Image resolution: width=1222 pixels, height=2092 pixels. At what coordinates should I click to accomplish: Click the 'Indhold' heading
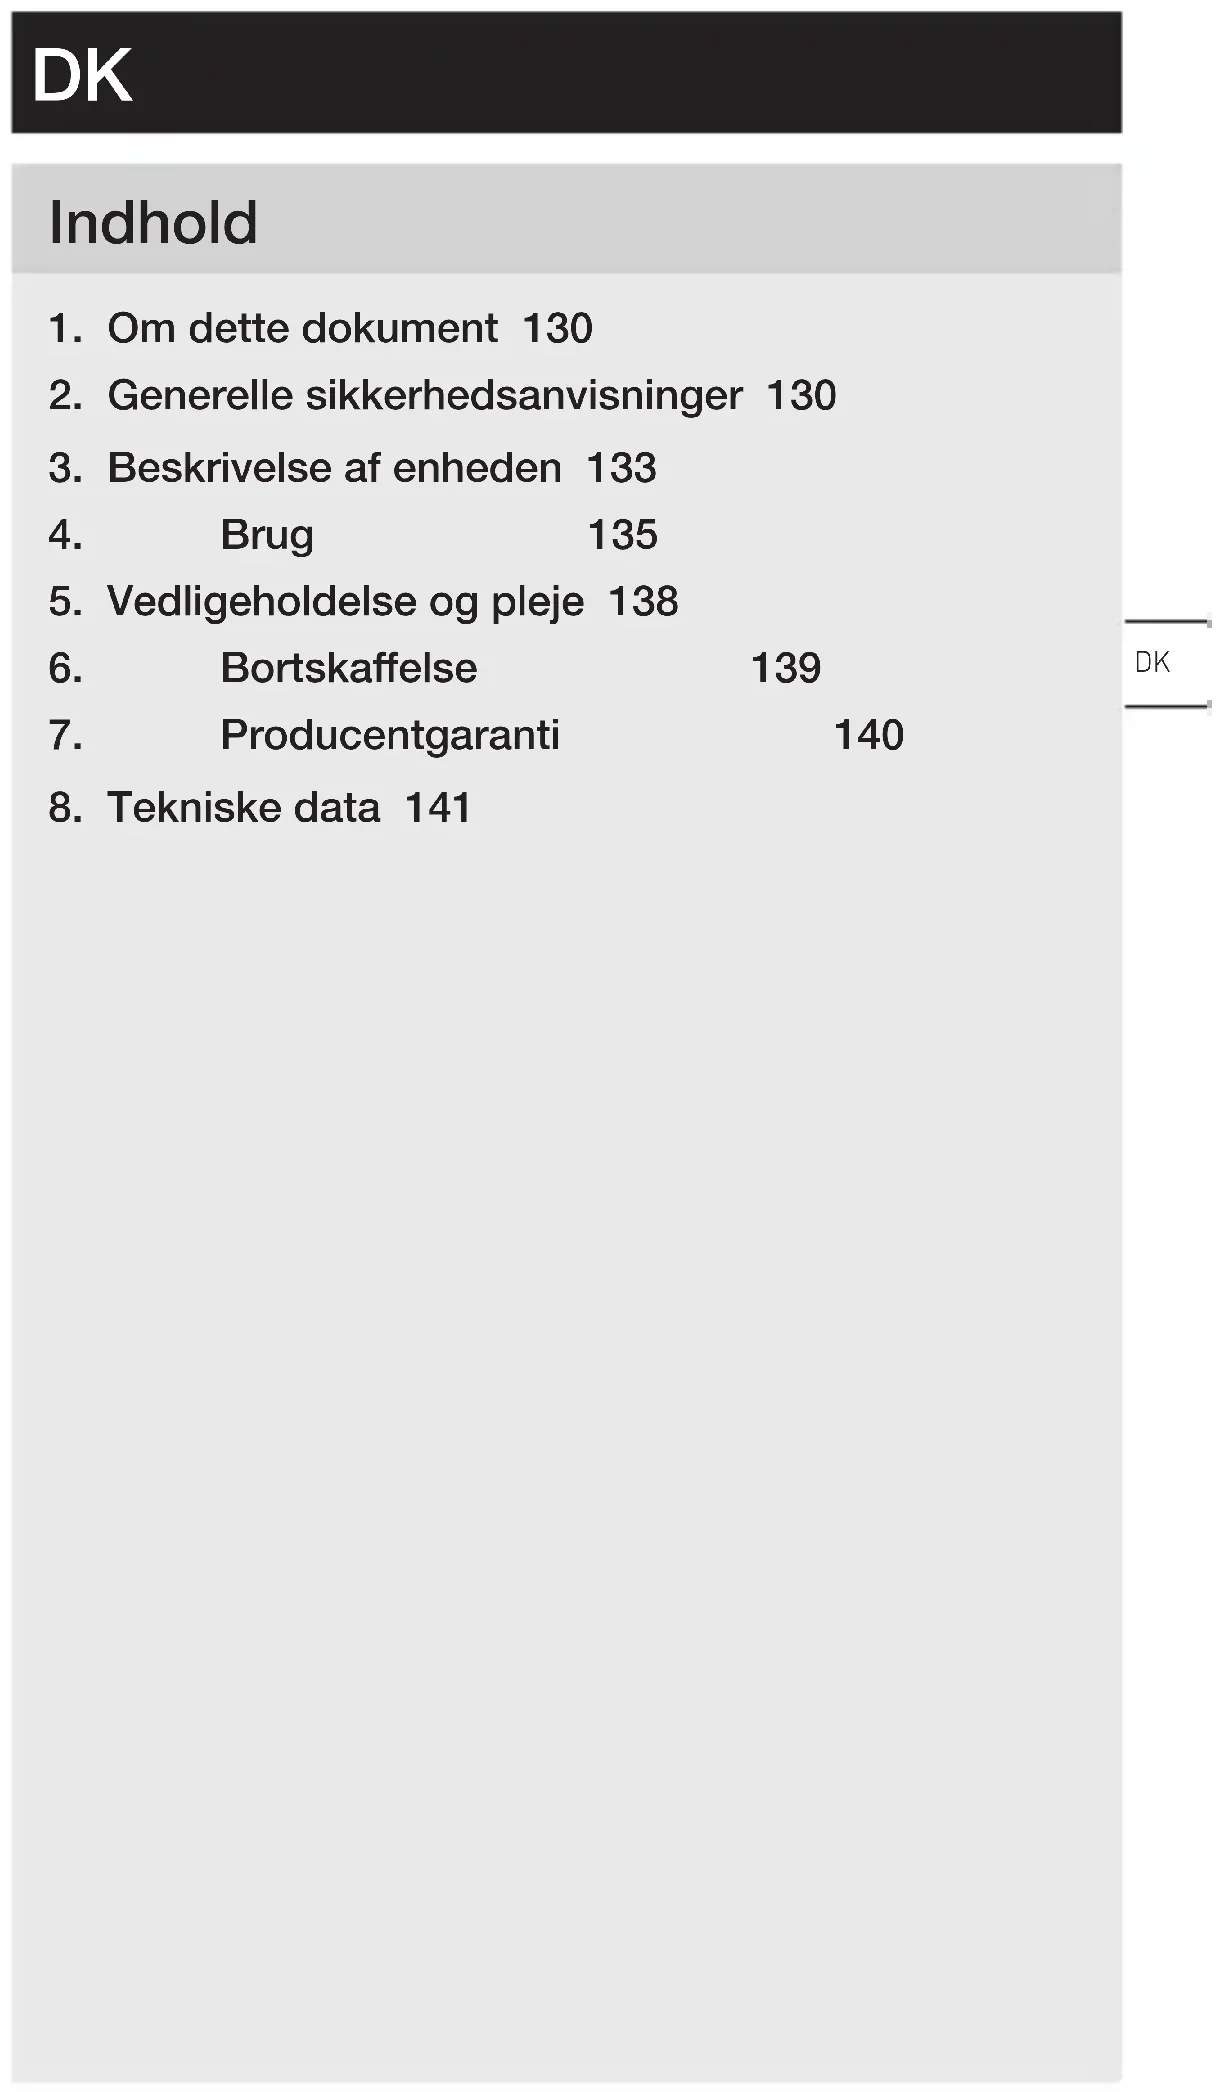(x=153, y=222)
